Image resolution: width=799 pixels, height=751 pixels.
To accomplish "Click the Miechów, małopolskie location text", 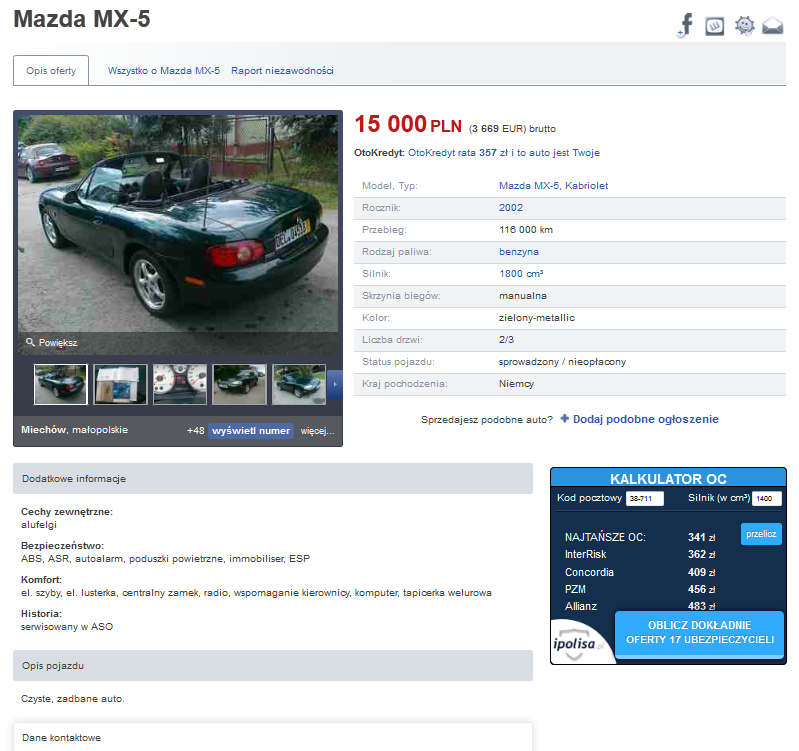I will (74, 430).
